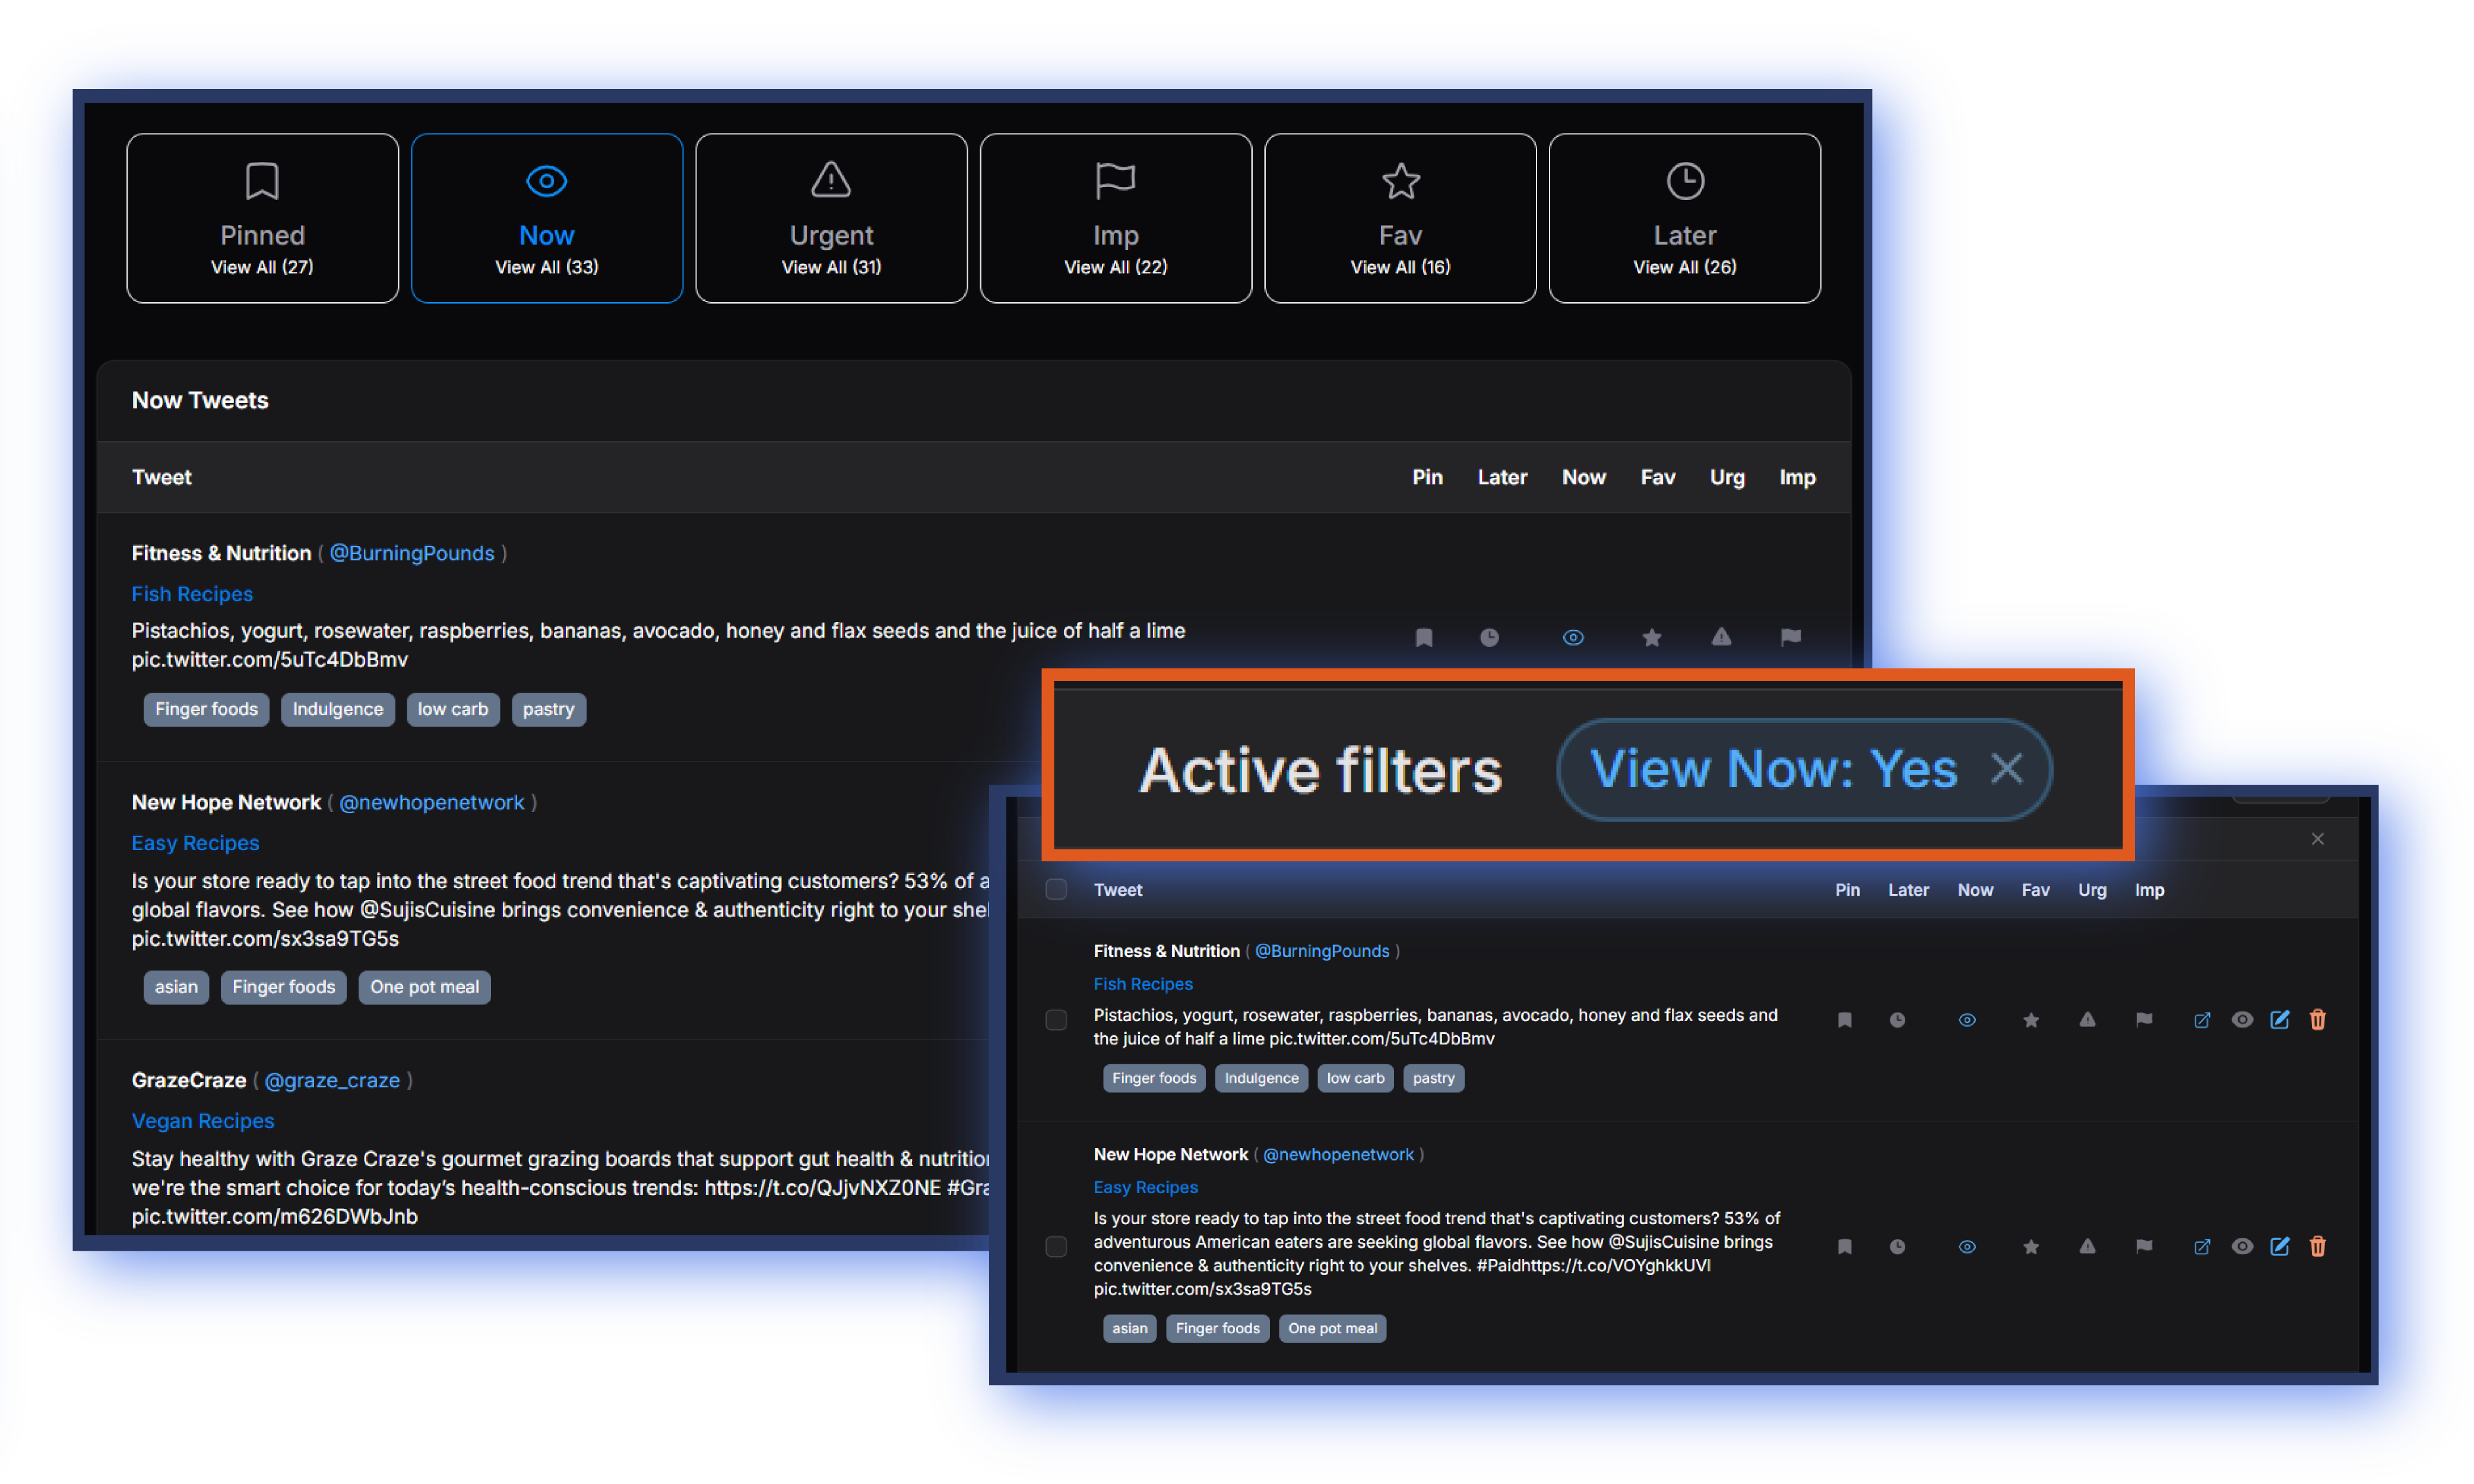Favorite Fitness & Nutrition tweet in back window

pos(1652,637)
